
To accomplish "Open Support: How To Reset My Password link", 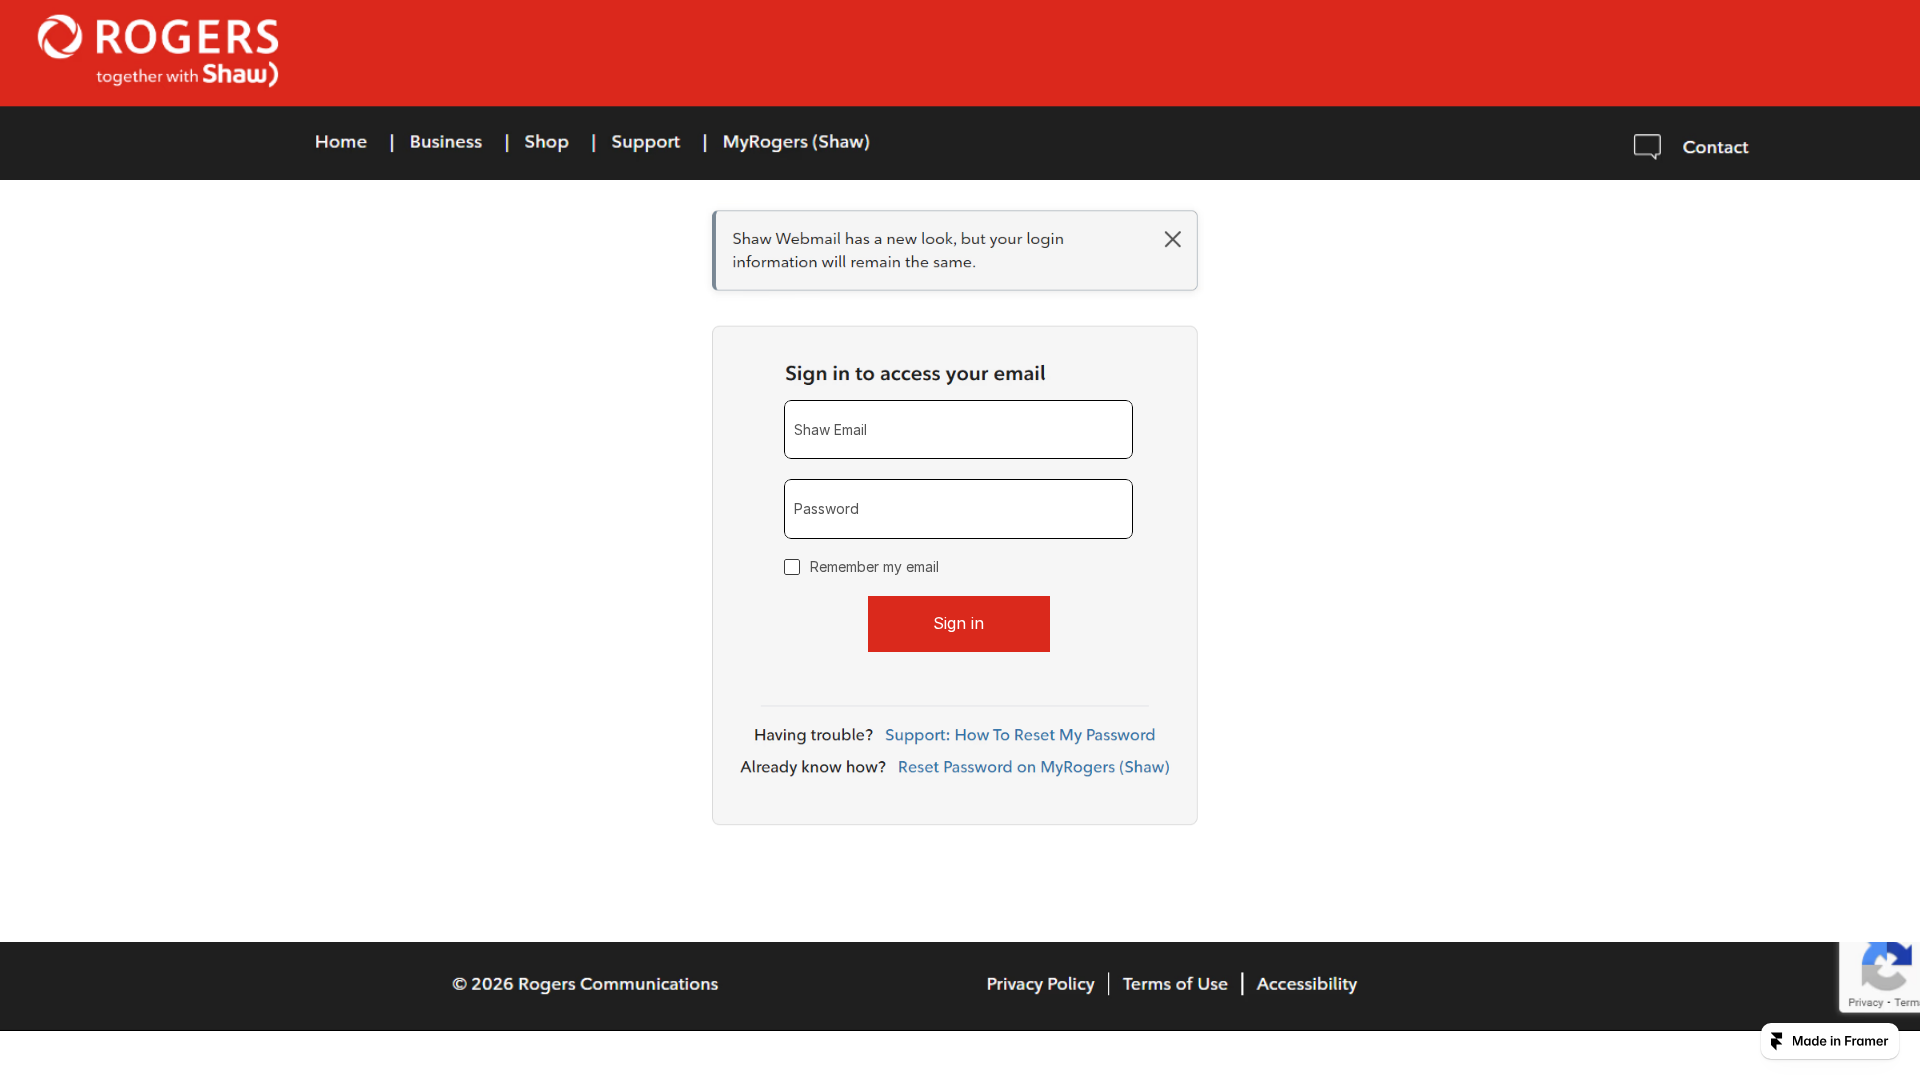I will pos(1020,735).
